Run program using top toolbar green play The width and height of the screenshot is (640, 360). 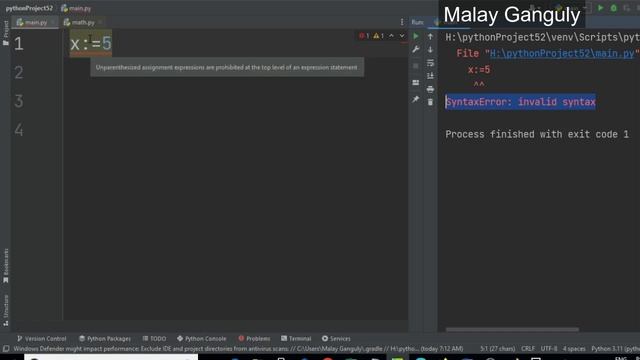tap(600, 8)
